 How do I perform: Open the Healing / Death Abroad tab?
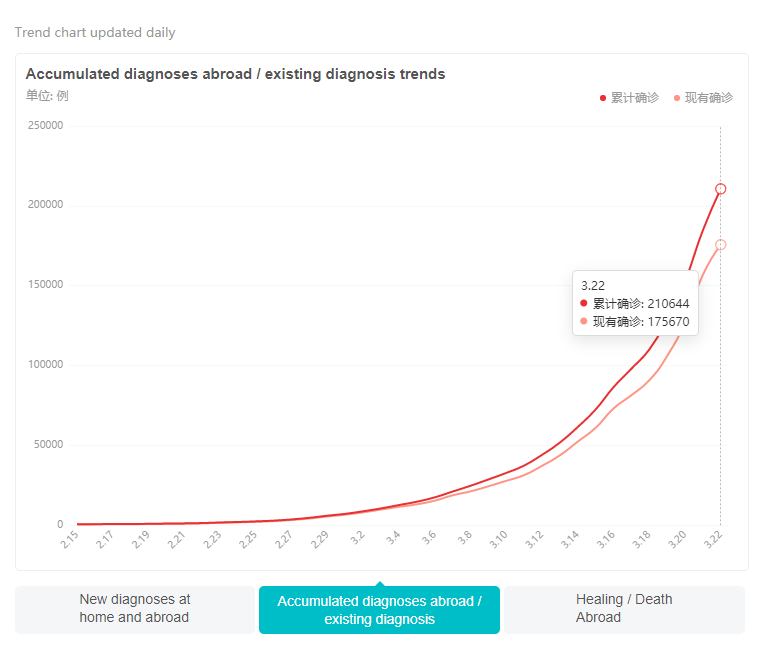(624, 608)
